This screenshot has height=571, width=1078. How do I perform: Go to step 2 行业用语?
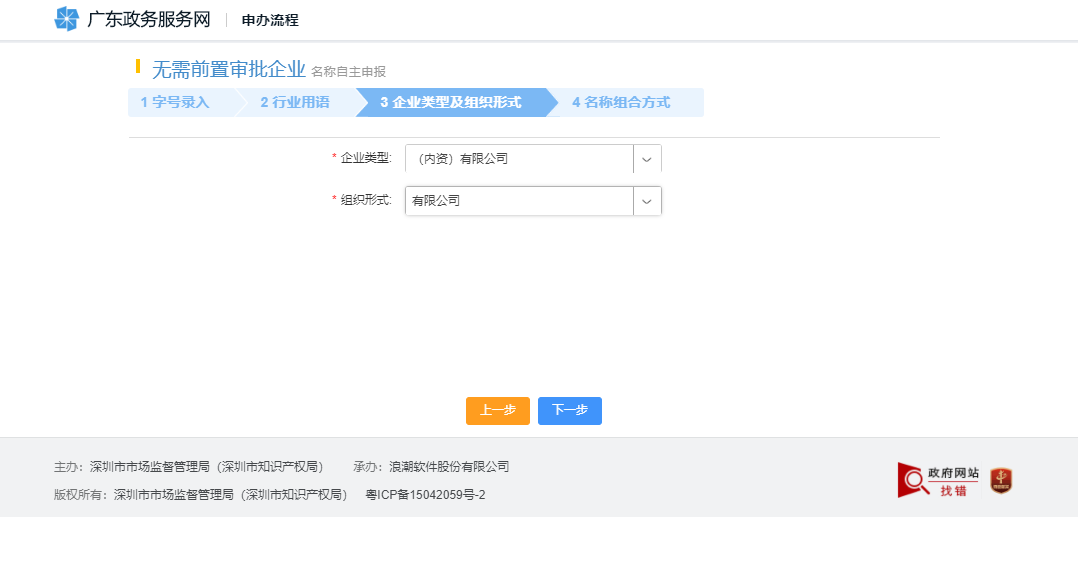[294, 102]
